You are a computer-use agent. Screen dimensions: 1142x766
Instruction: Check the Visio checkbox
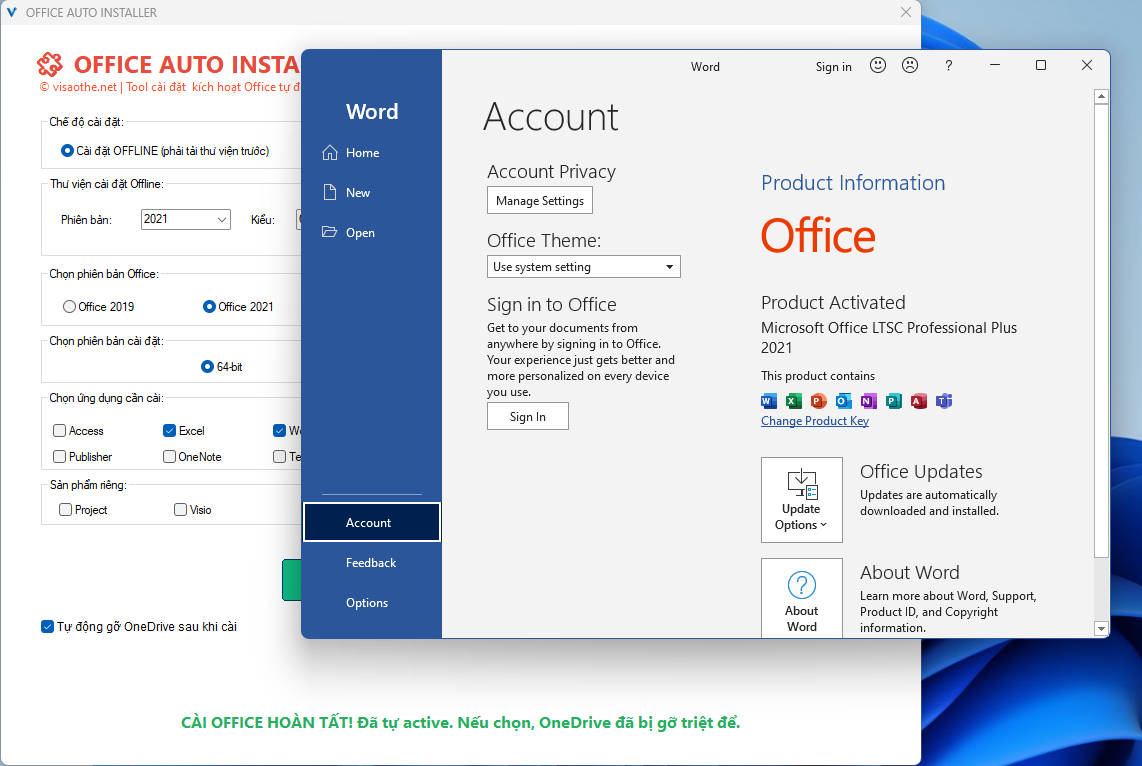pos(181,510)
